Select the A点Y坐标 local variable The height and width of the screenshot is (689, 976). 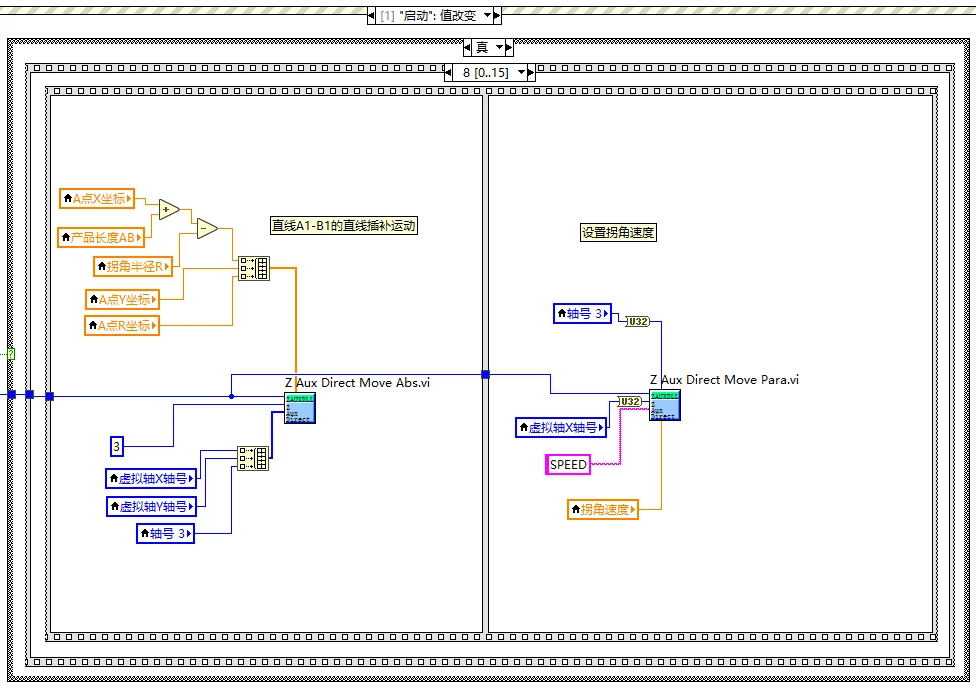point(123,299)
